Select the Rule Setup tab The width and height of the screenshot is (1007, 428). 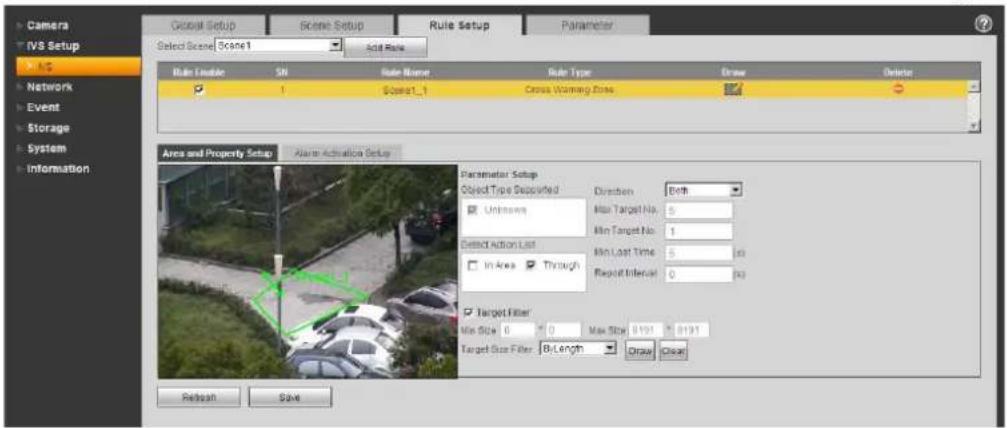(x=459, y=26)
